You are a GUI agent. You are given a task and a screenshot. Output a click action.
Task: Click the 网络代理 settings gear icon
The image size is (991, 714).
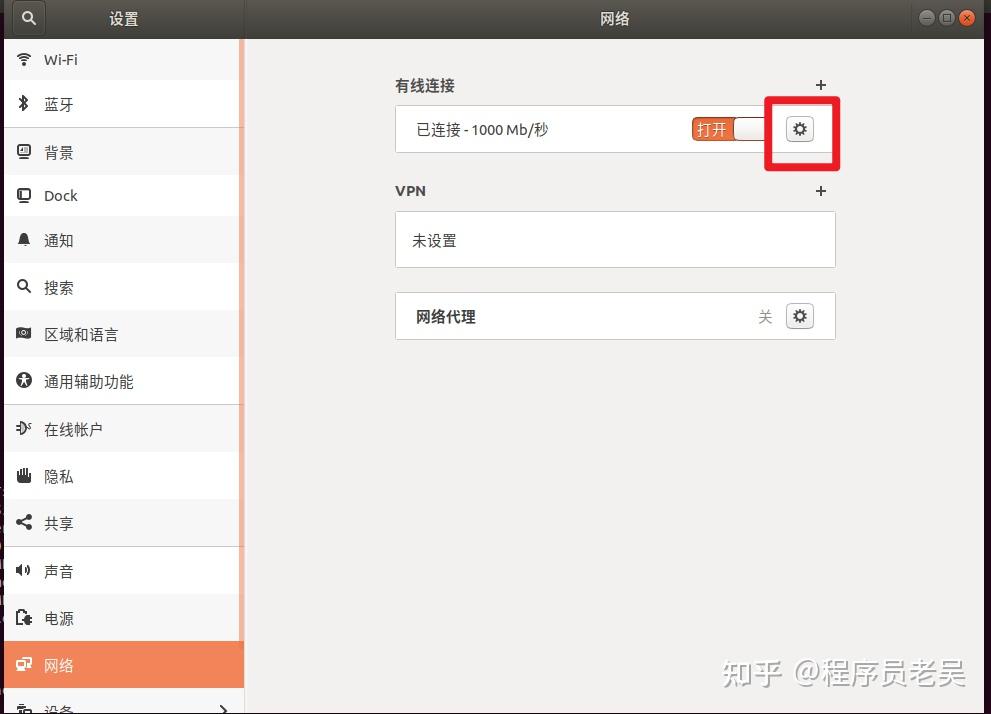pyautogui.click(x=799, y=316)
